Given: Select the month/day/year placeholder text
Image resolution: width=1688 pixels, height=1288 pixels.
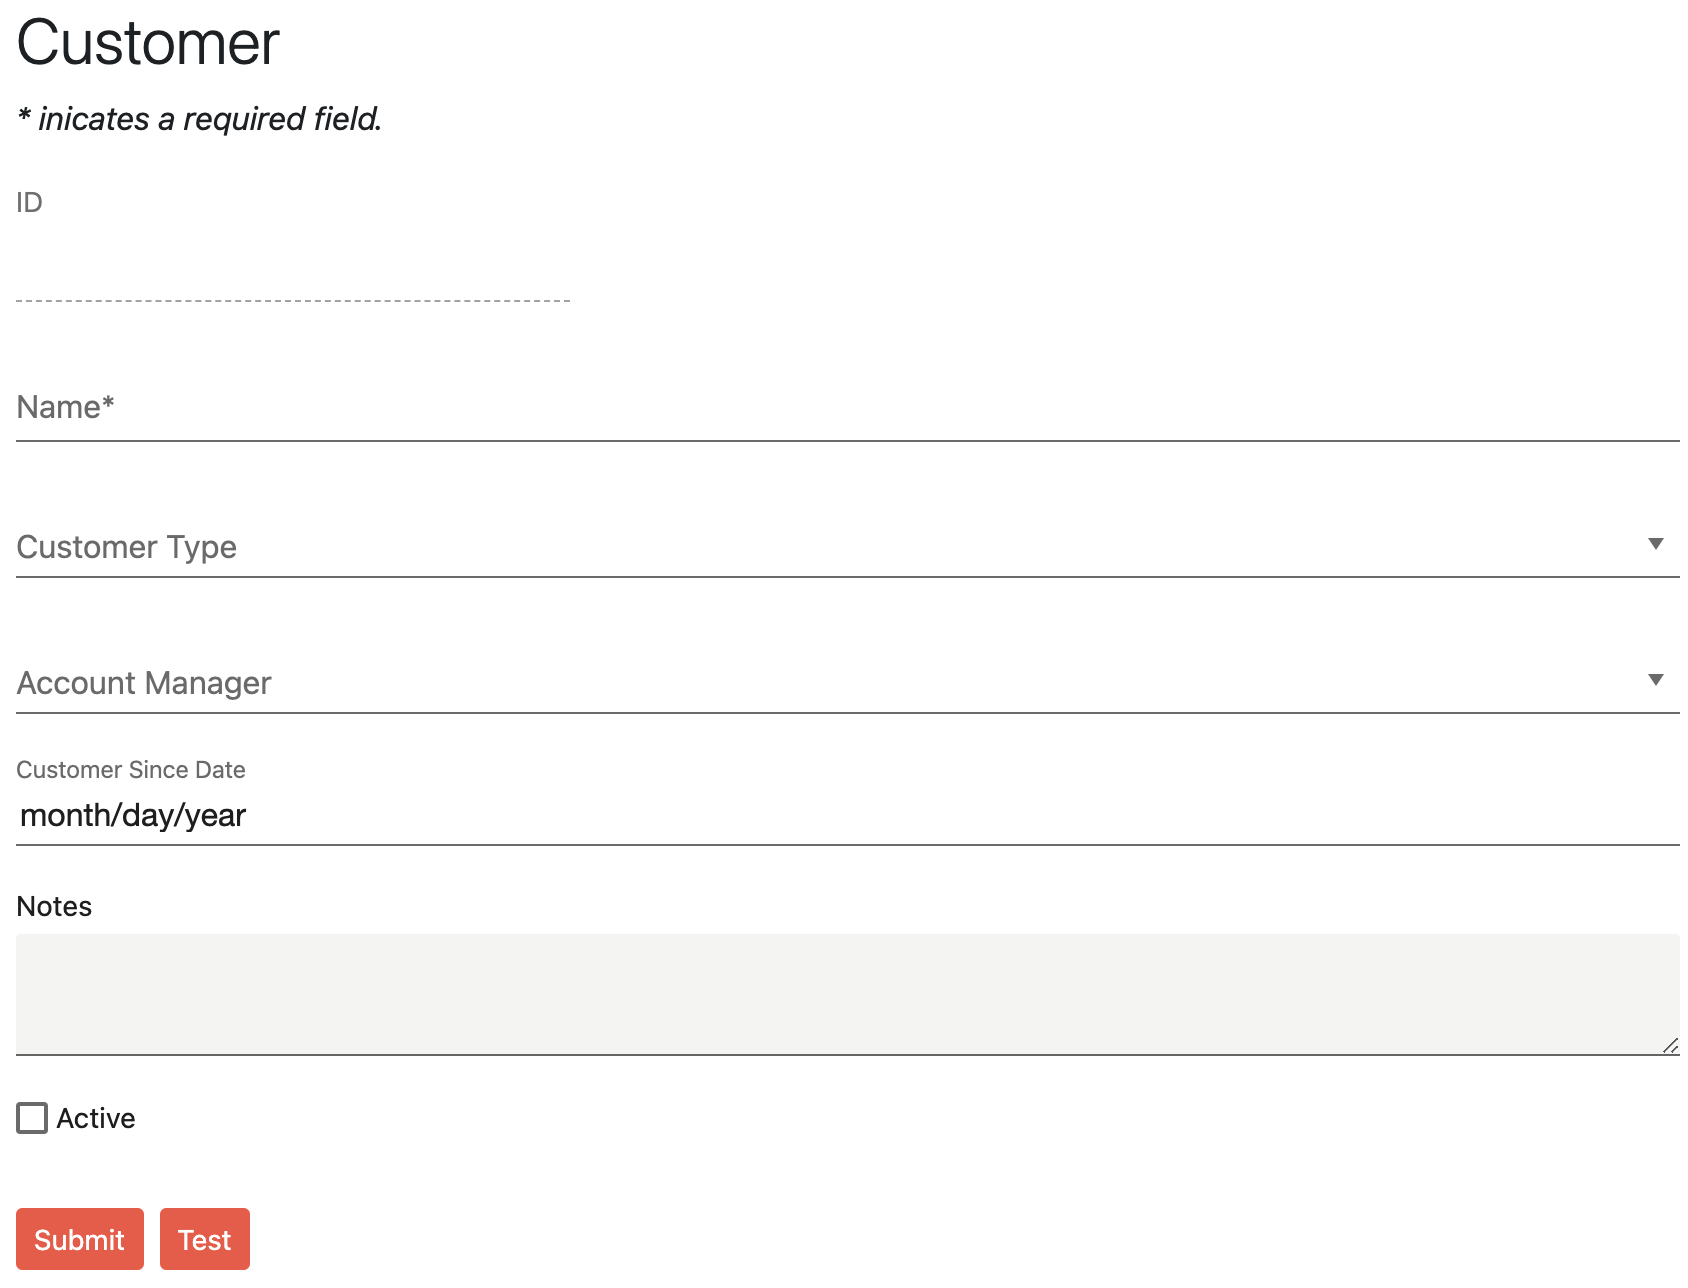Looking at the screenshot, I should [x=133, y=816].
